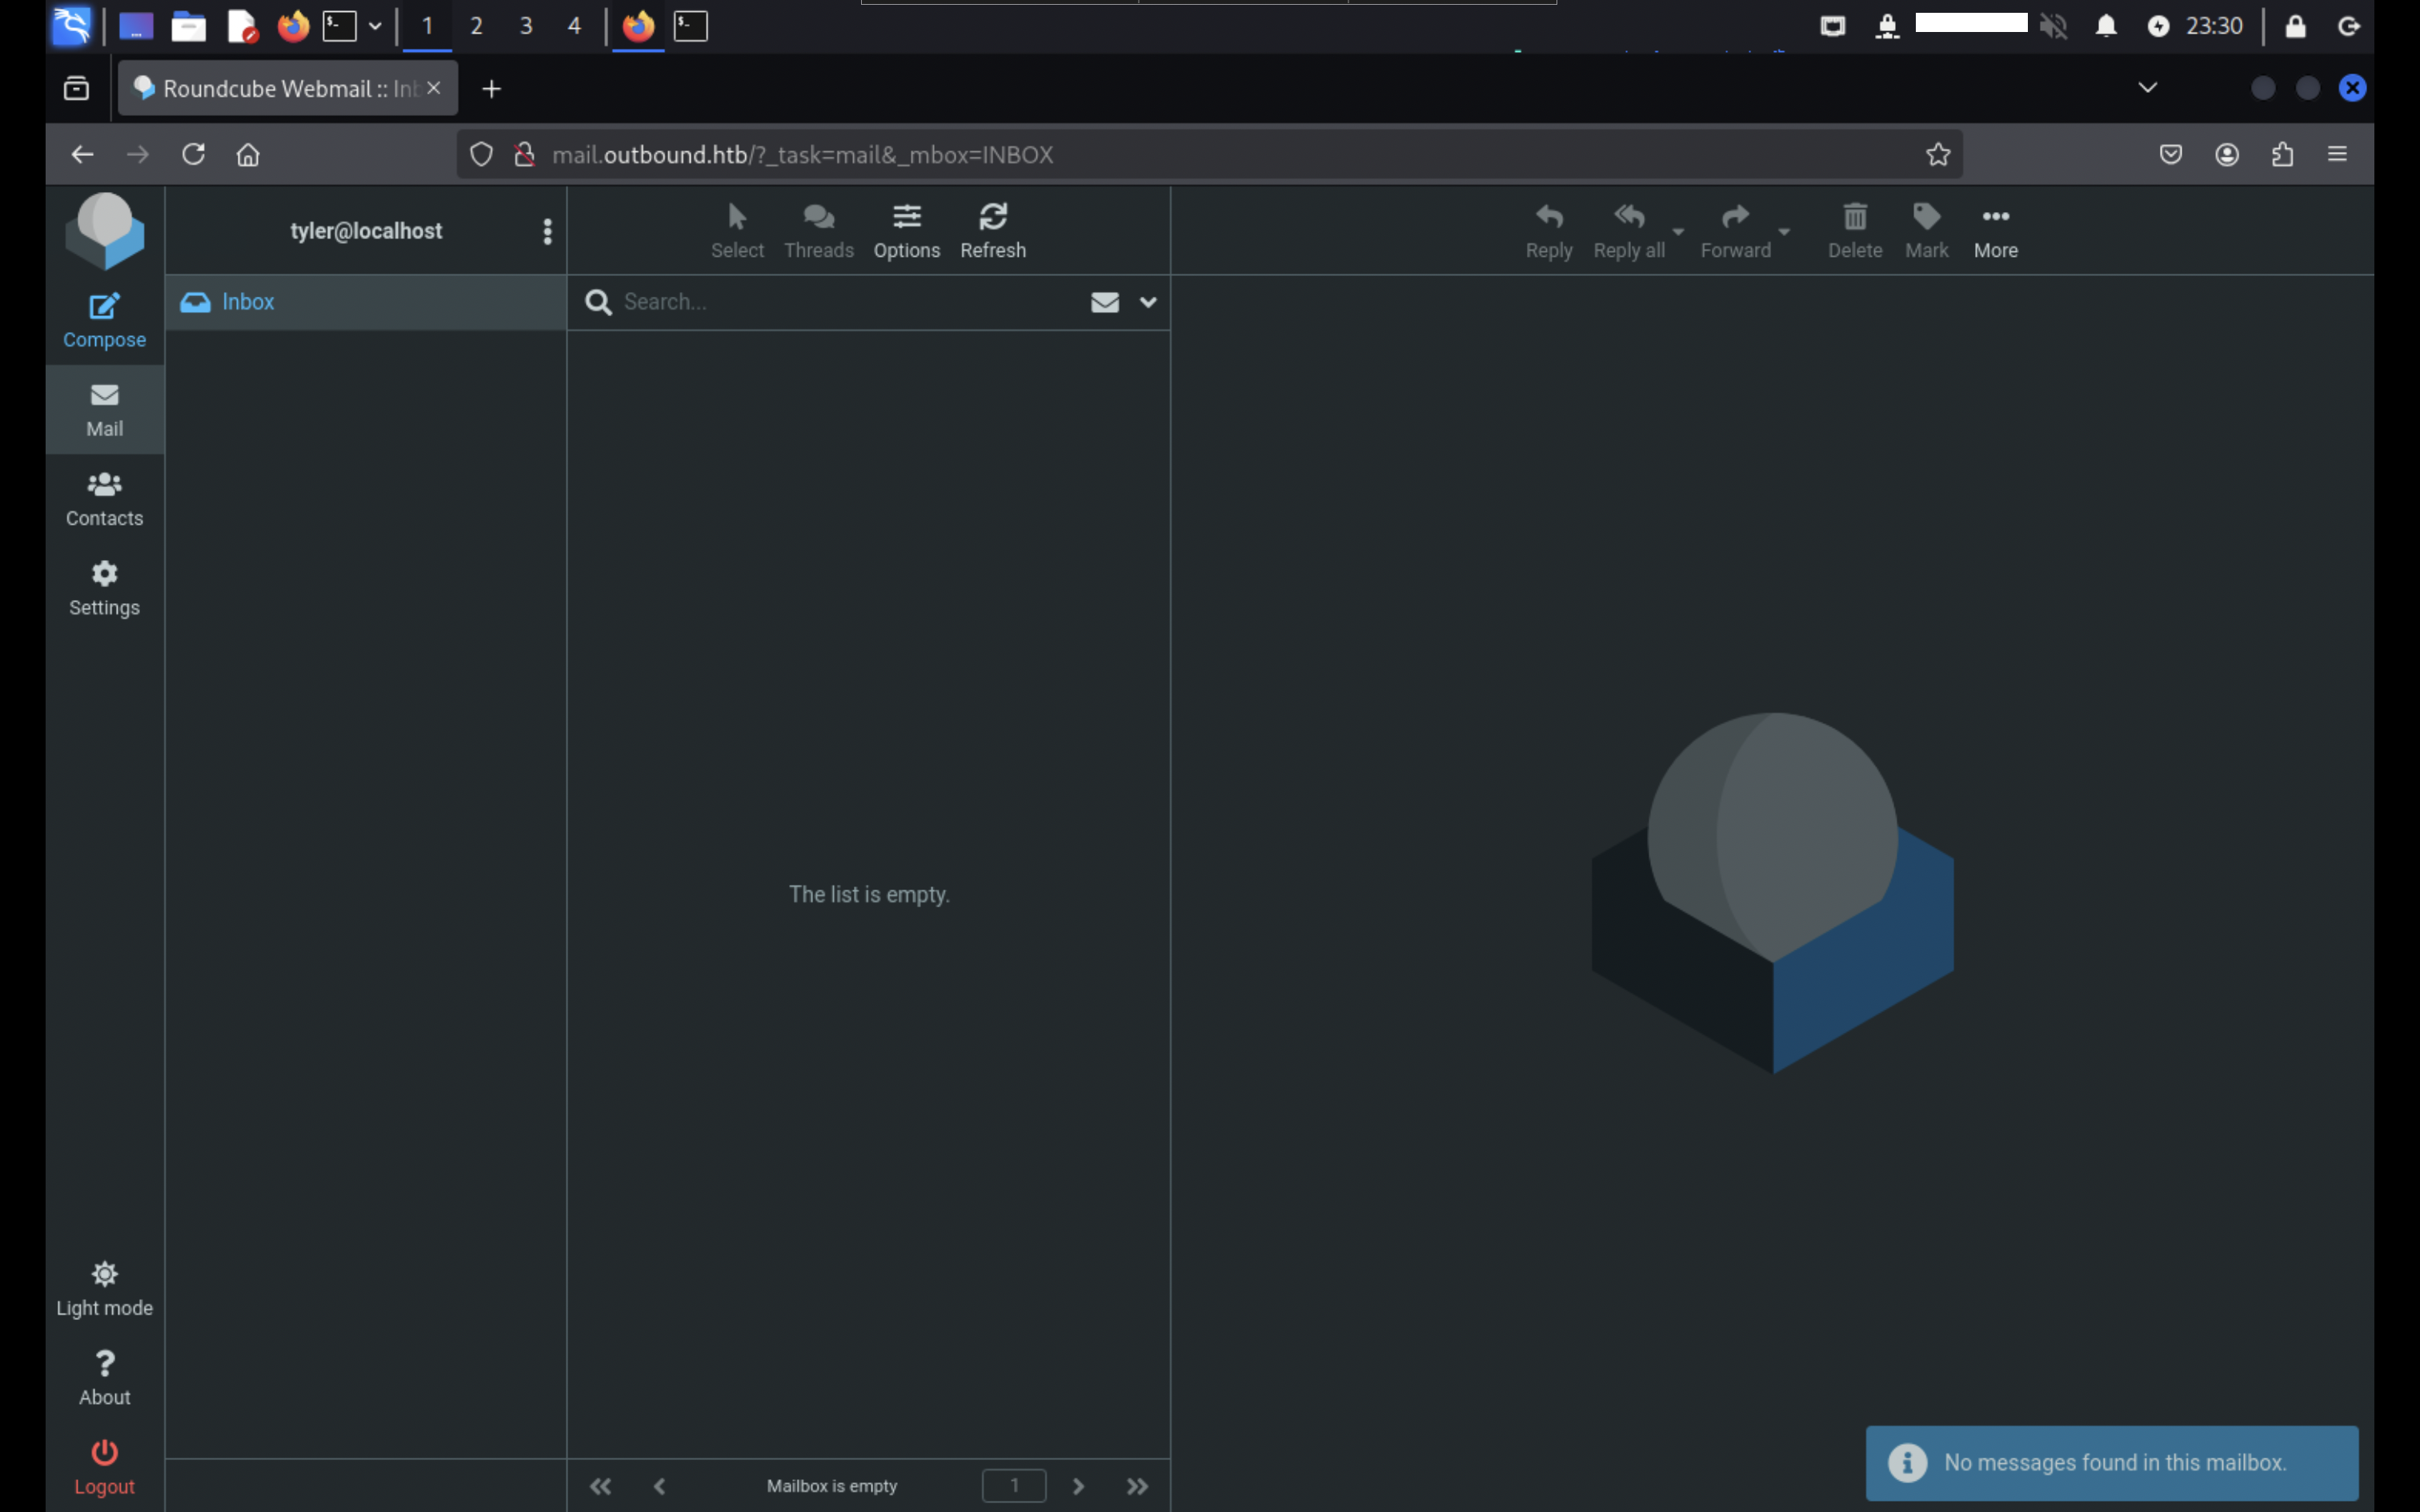Toggle Light mode
The image size is (2420, 1512).
tap(104, 1275)
